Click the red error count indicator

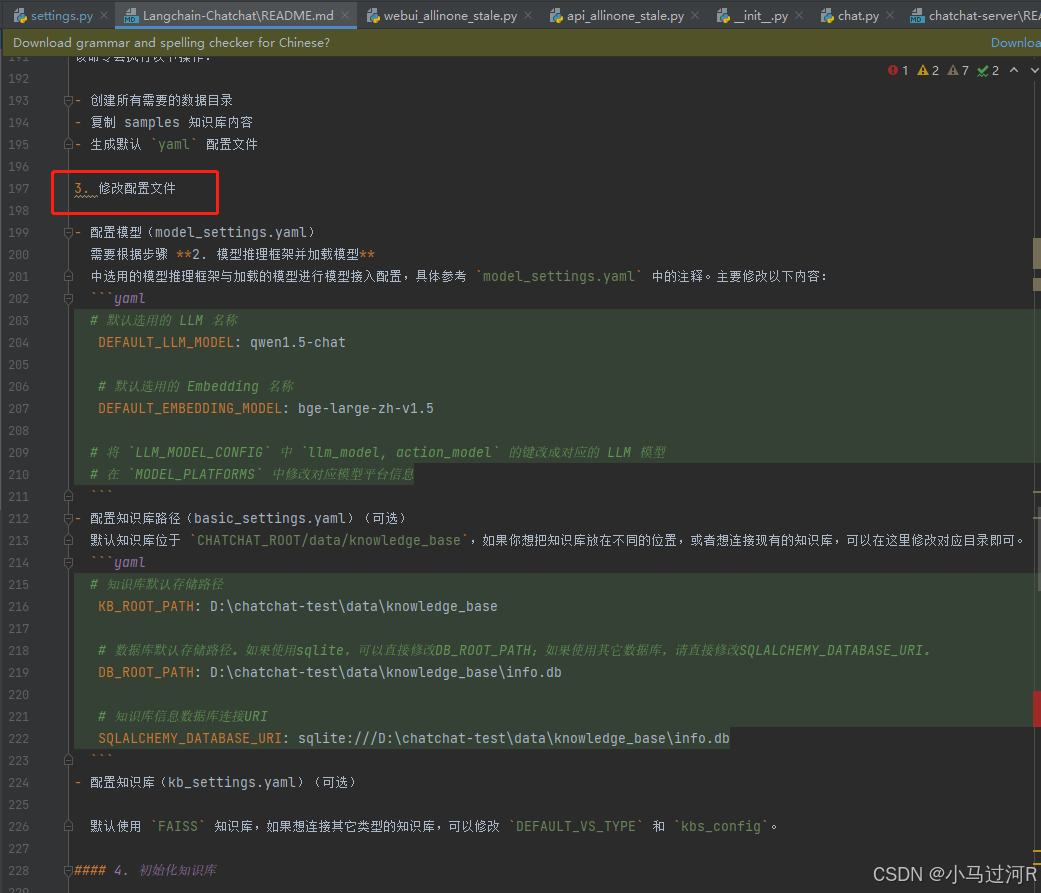pyautogui.click(x=898, y=70)
